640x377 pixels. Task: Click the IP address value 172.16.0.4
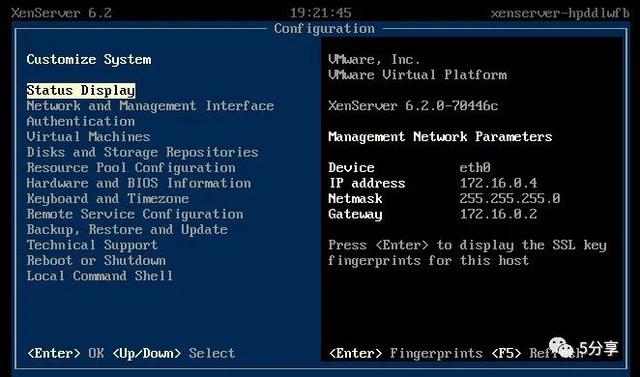point(498,183)
